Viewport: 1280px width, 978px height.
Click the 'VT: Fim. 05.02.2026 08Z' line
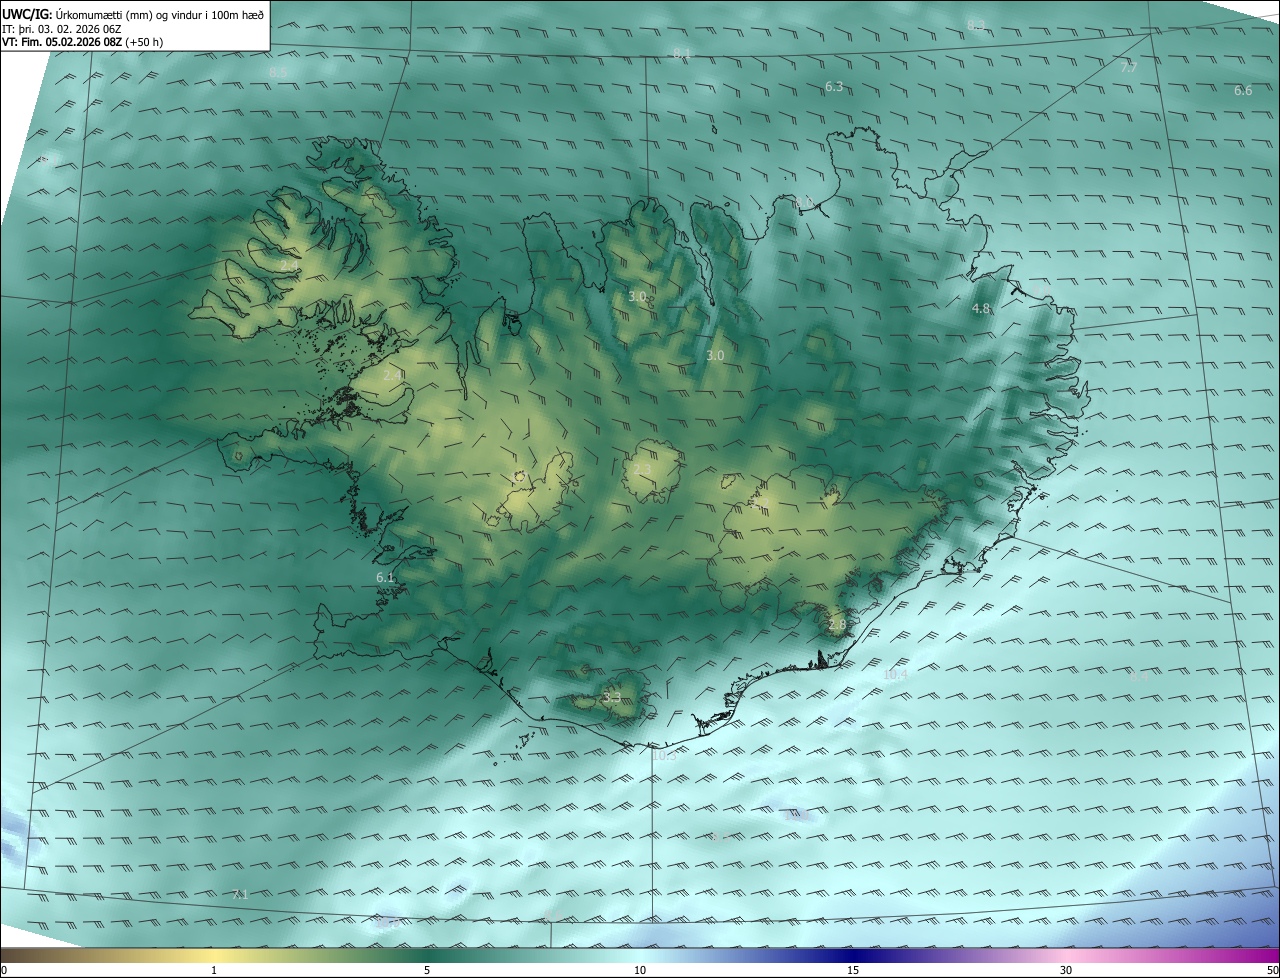pyautogui.click(x=83, y=42)
